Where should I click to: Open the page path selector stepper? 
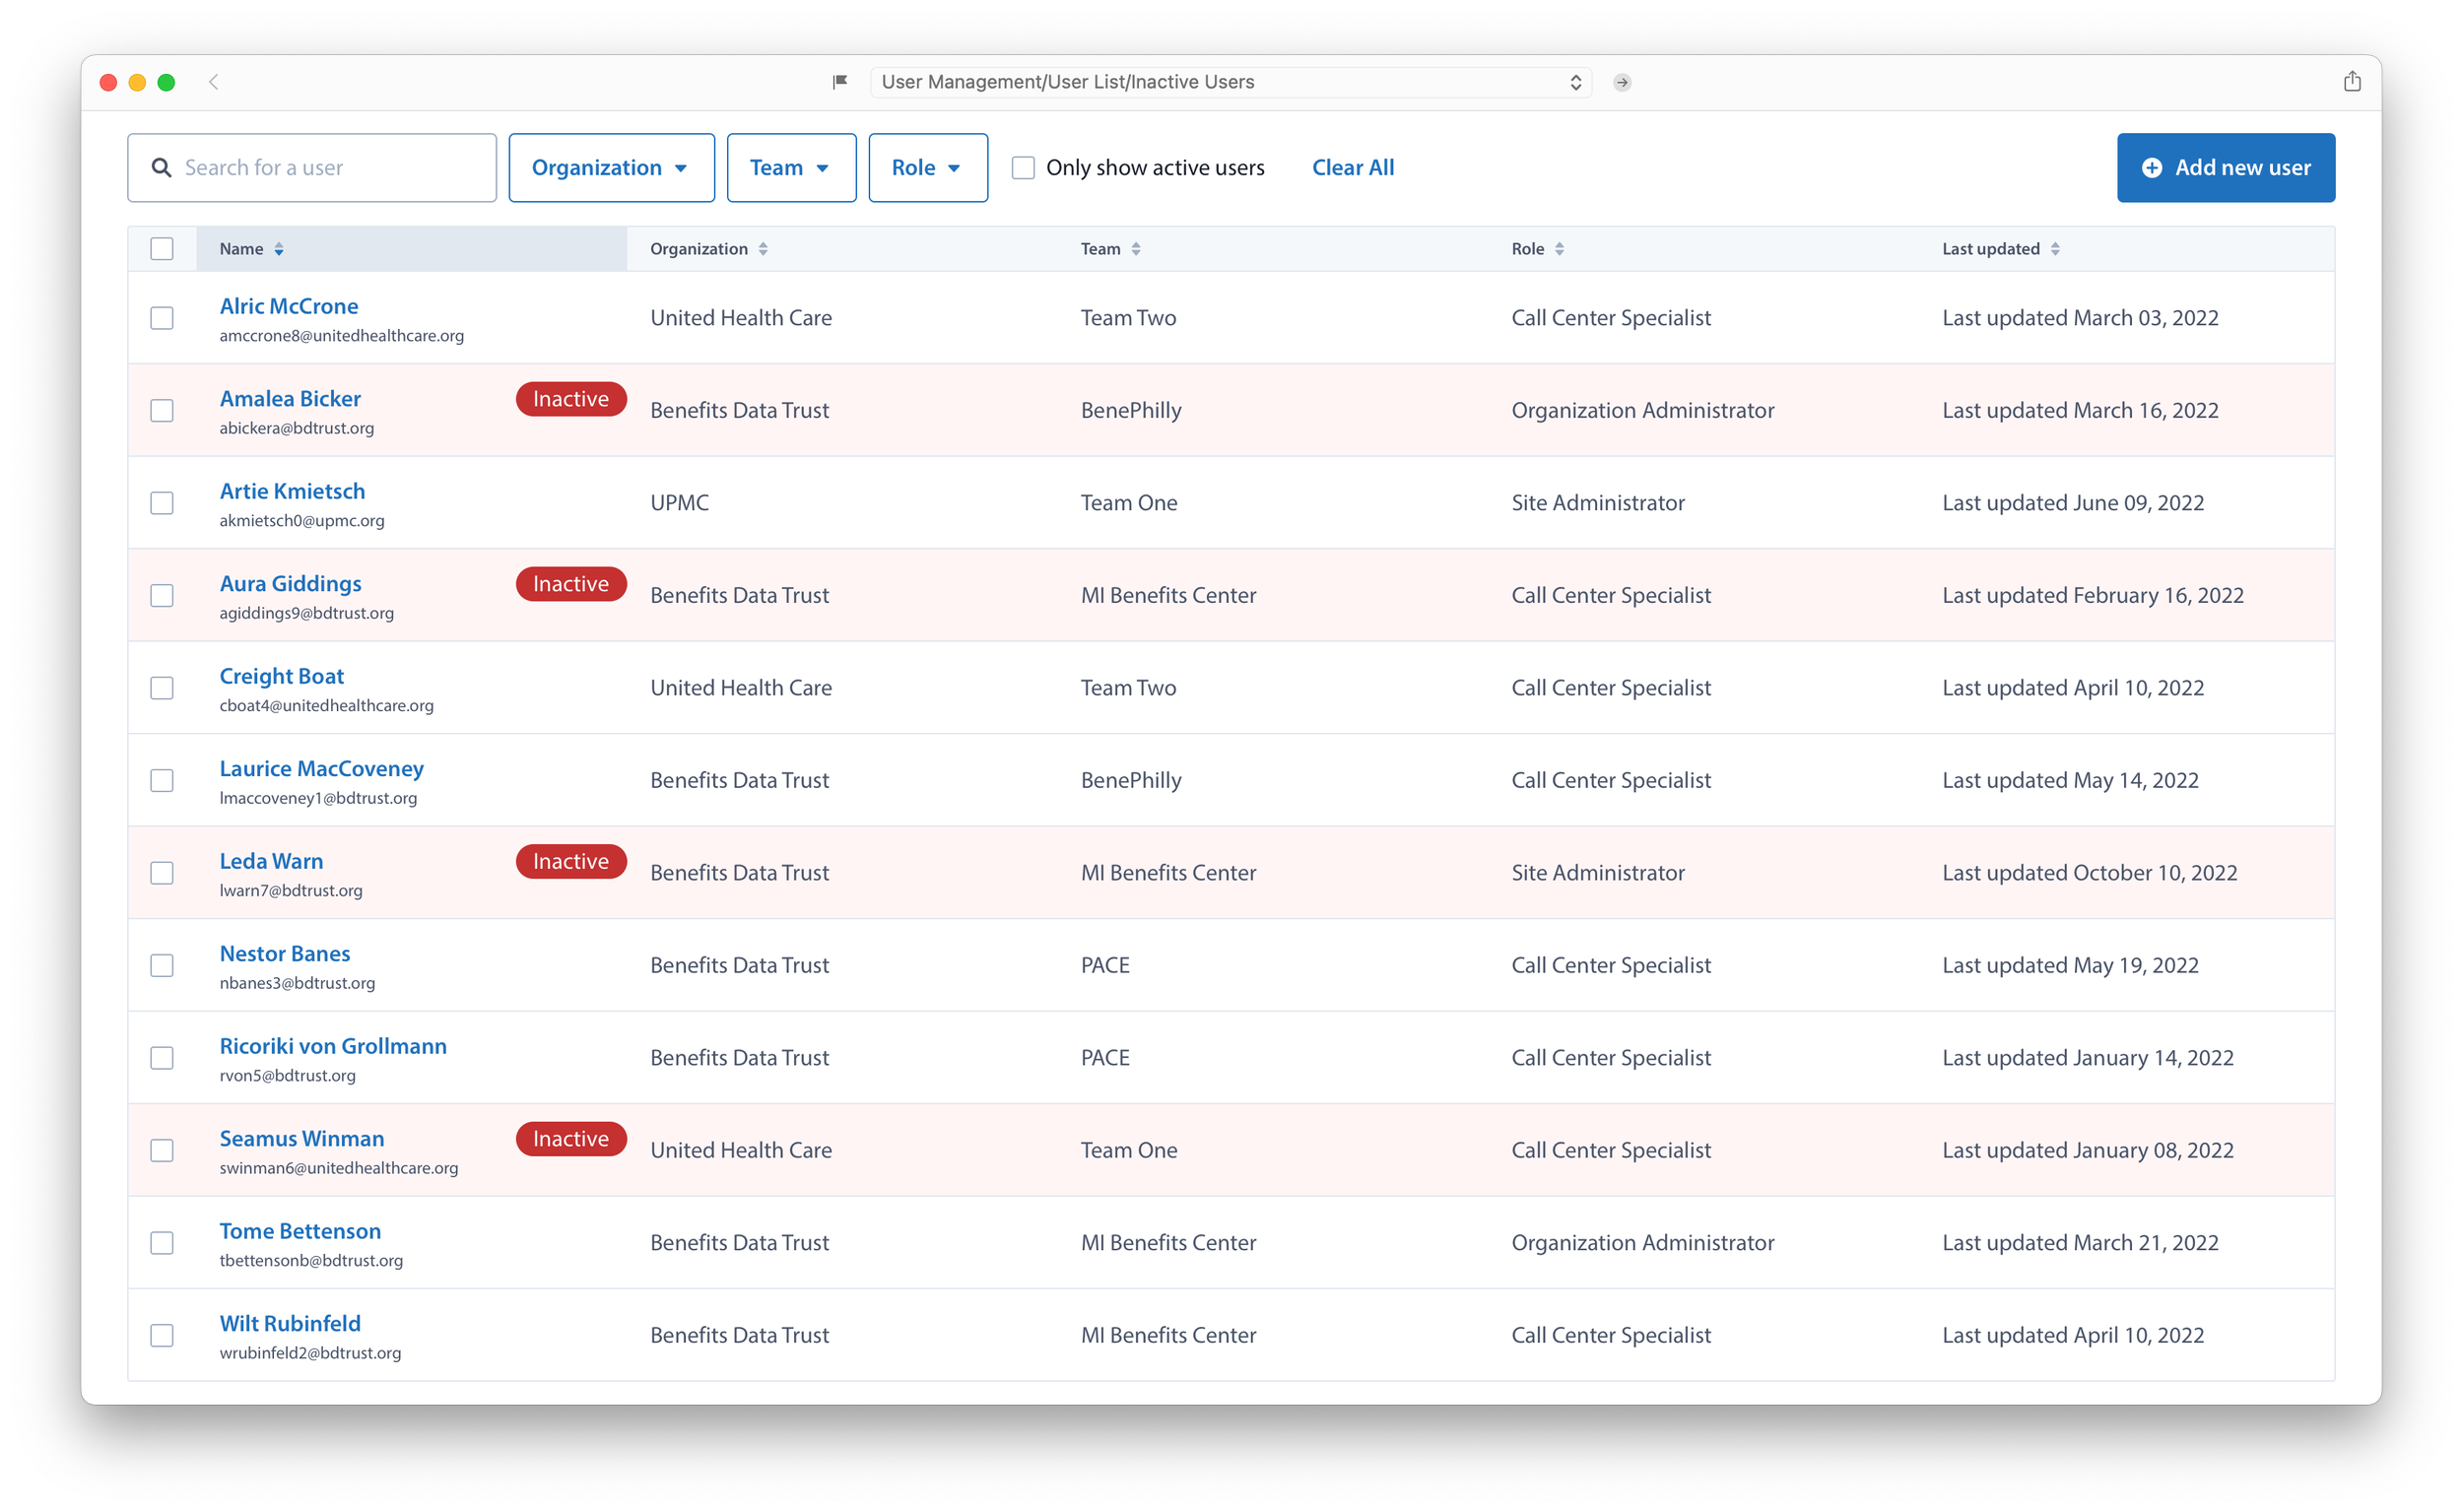(1575, 82)
